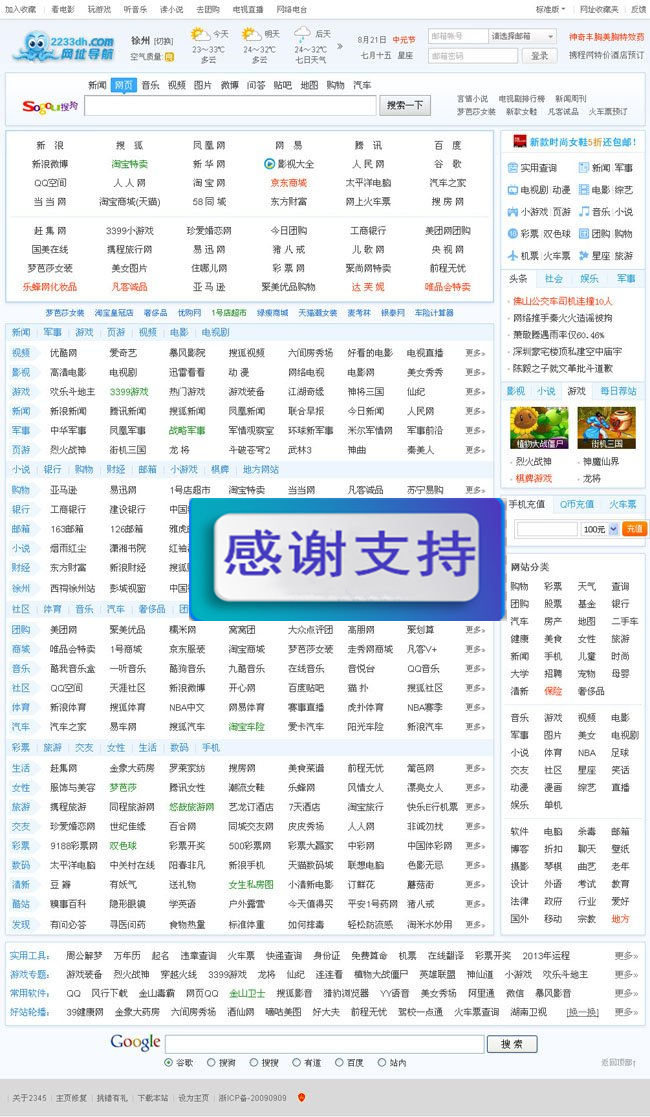Click the 加入收藏 link in top bar

pyautogui.click(x=21, y=9)
